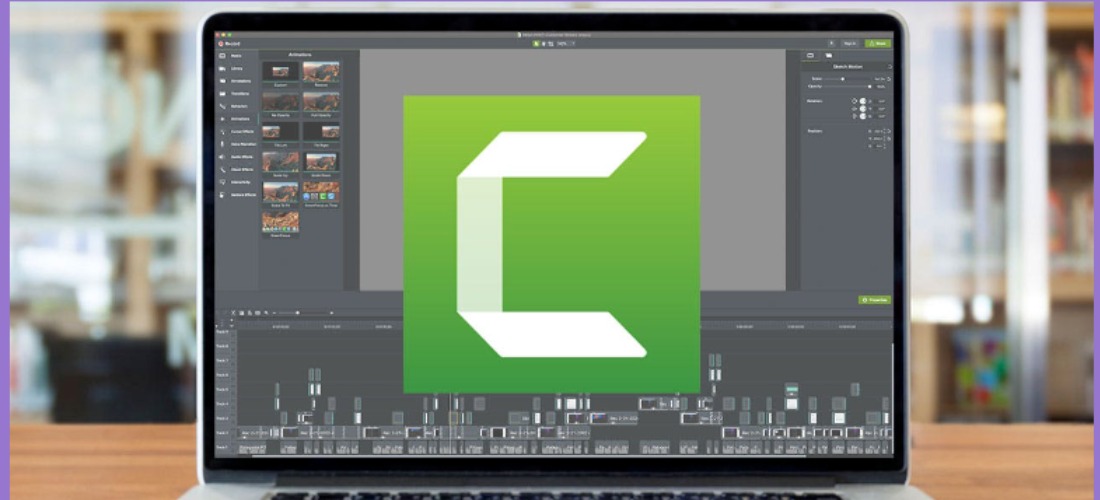Viewport: 1100px width, 500px height.
Task: Open the Media tab in sidebar
Action: (232, 55)
